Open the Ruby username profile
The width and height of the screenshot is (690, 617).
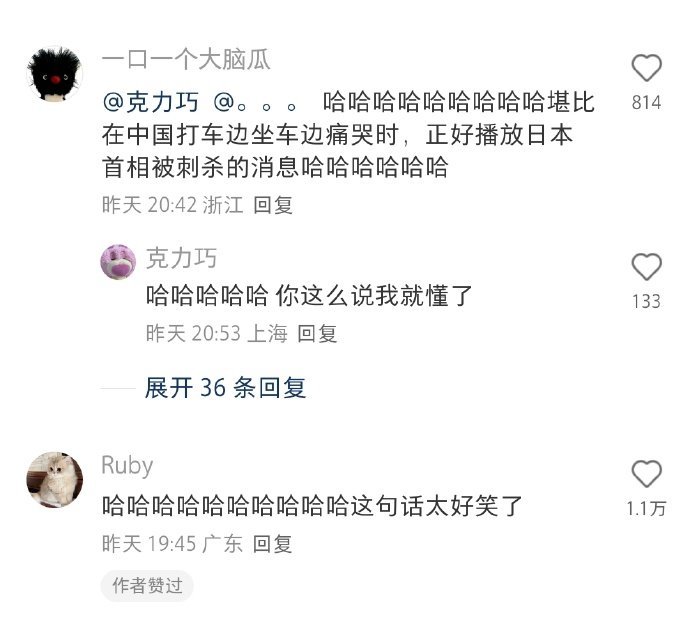pos(127,466)
